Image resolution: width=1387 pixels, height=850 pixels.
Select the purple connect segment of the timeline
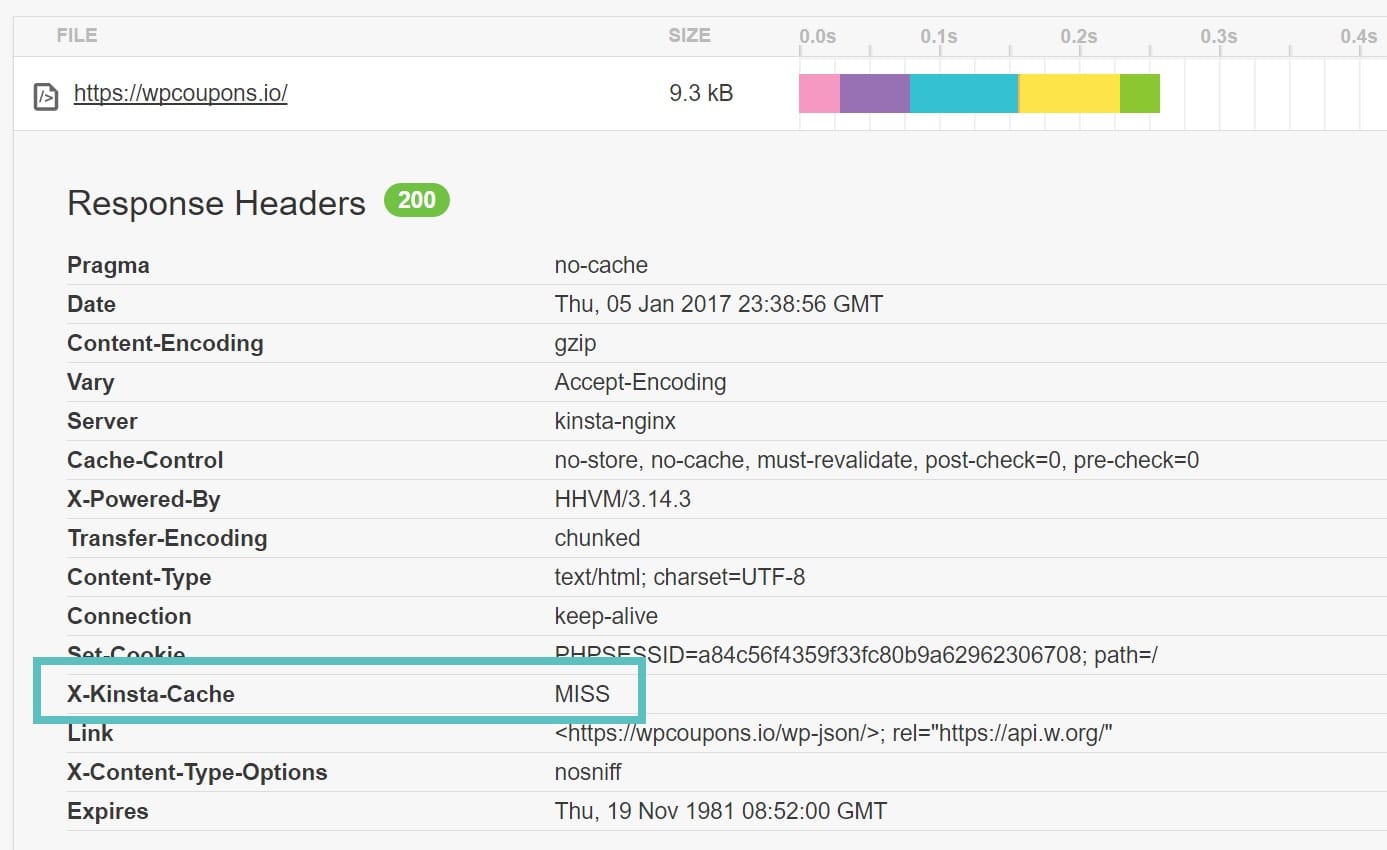(x=873, y=92)
